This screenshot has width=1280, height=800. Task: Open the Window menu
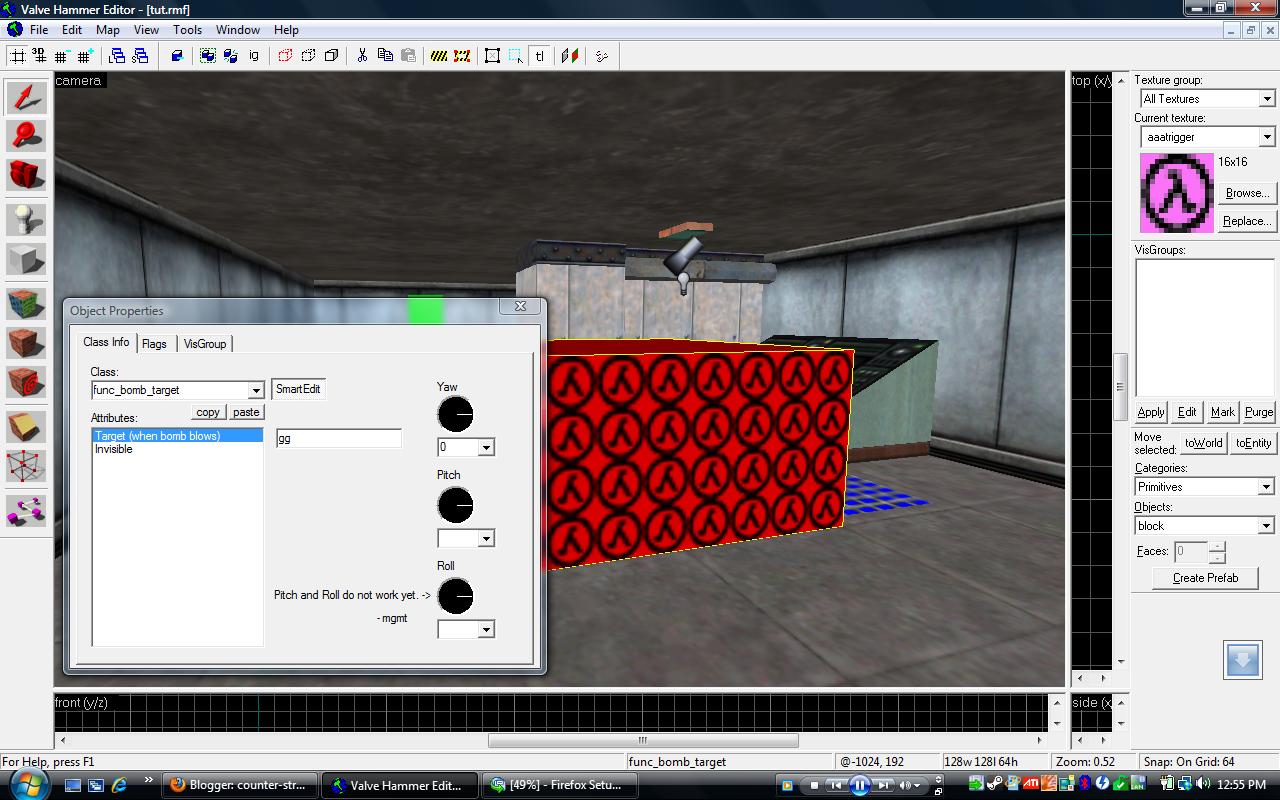click(x=238, y=30)
